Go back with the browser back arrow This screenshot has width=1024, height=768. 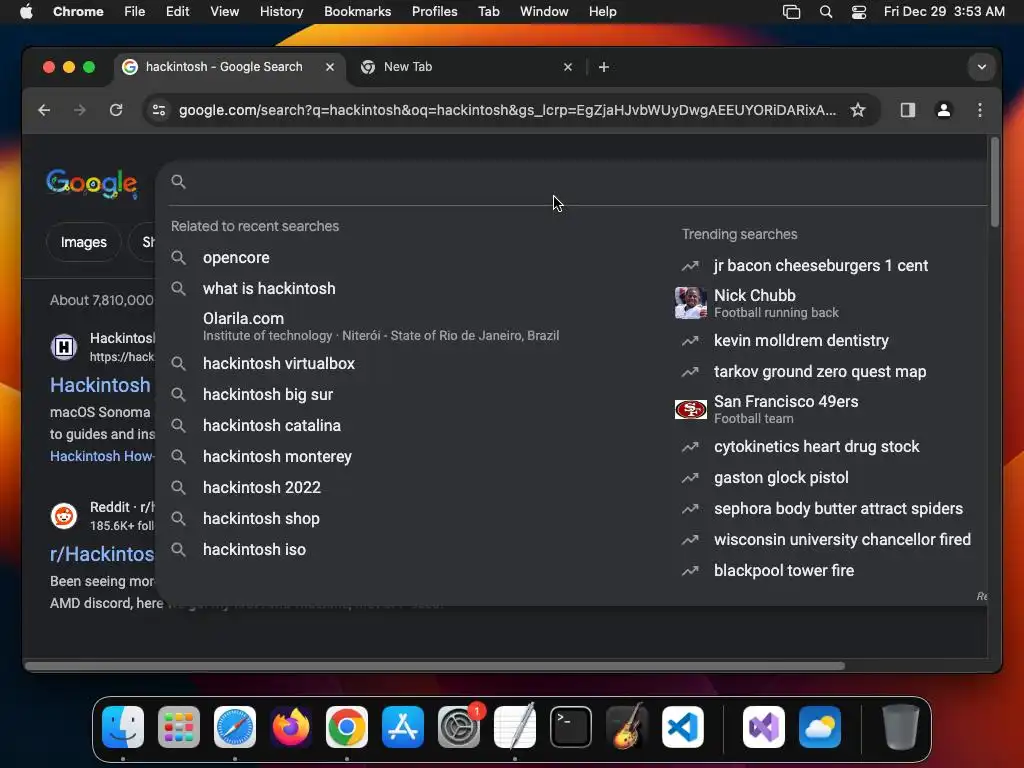click(44, 110)
